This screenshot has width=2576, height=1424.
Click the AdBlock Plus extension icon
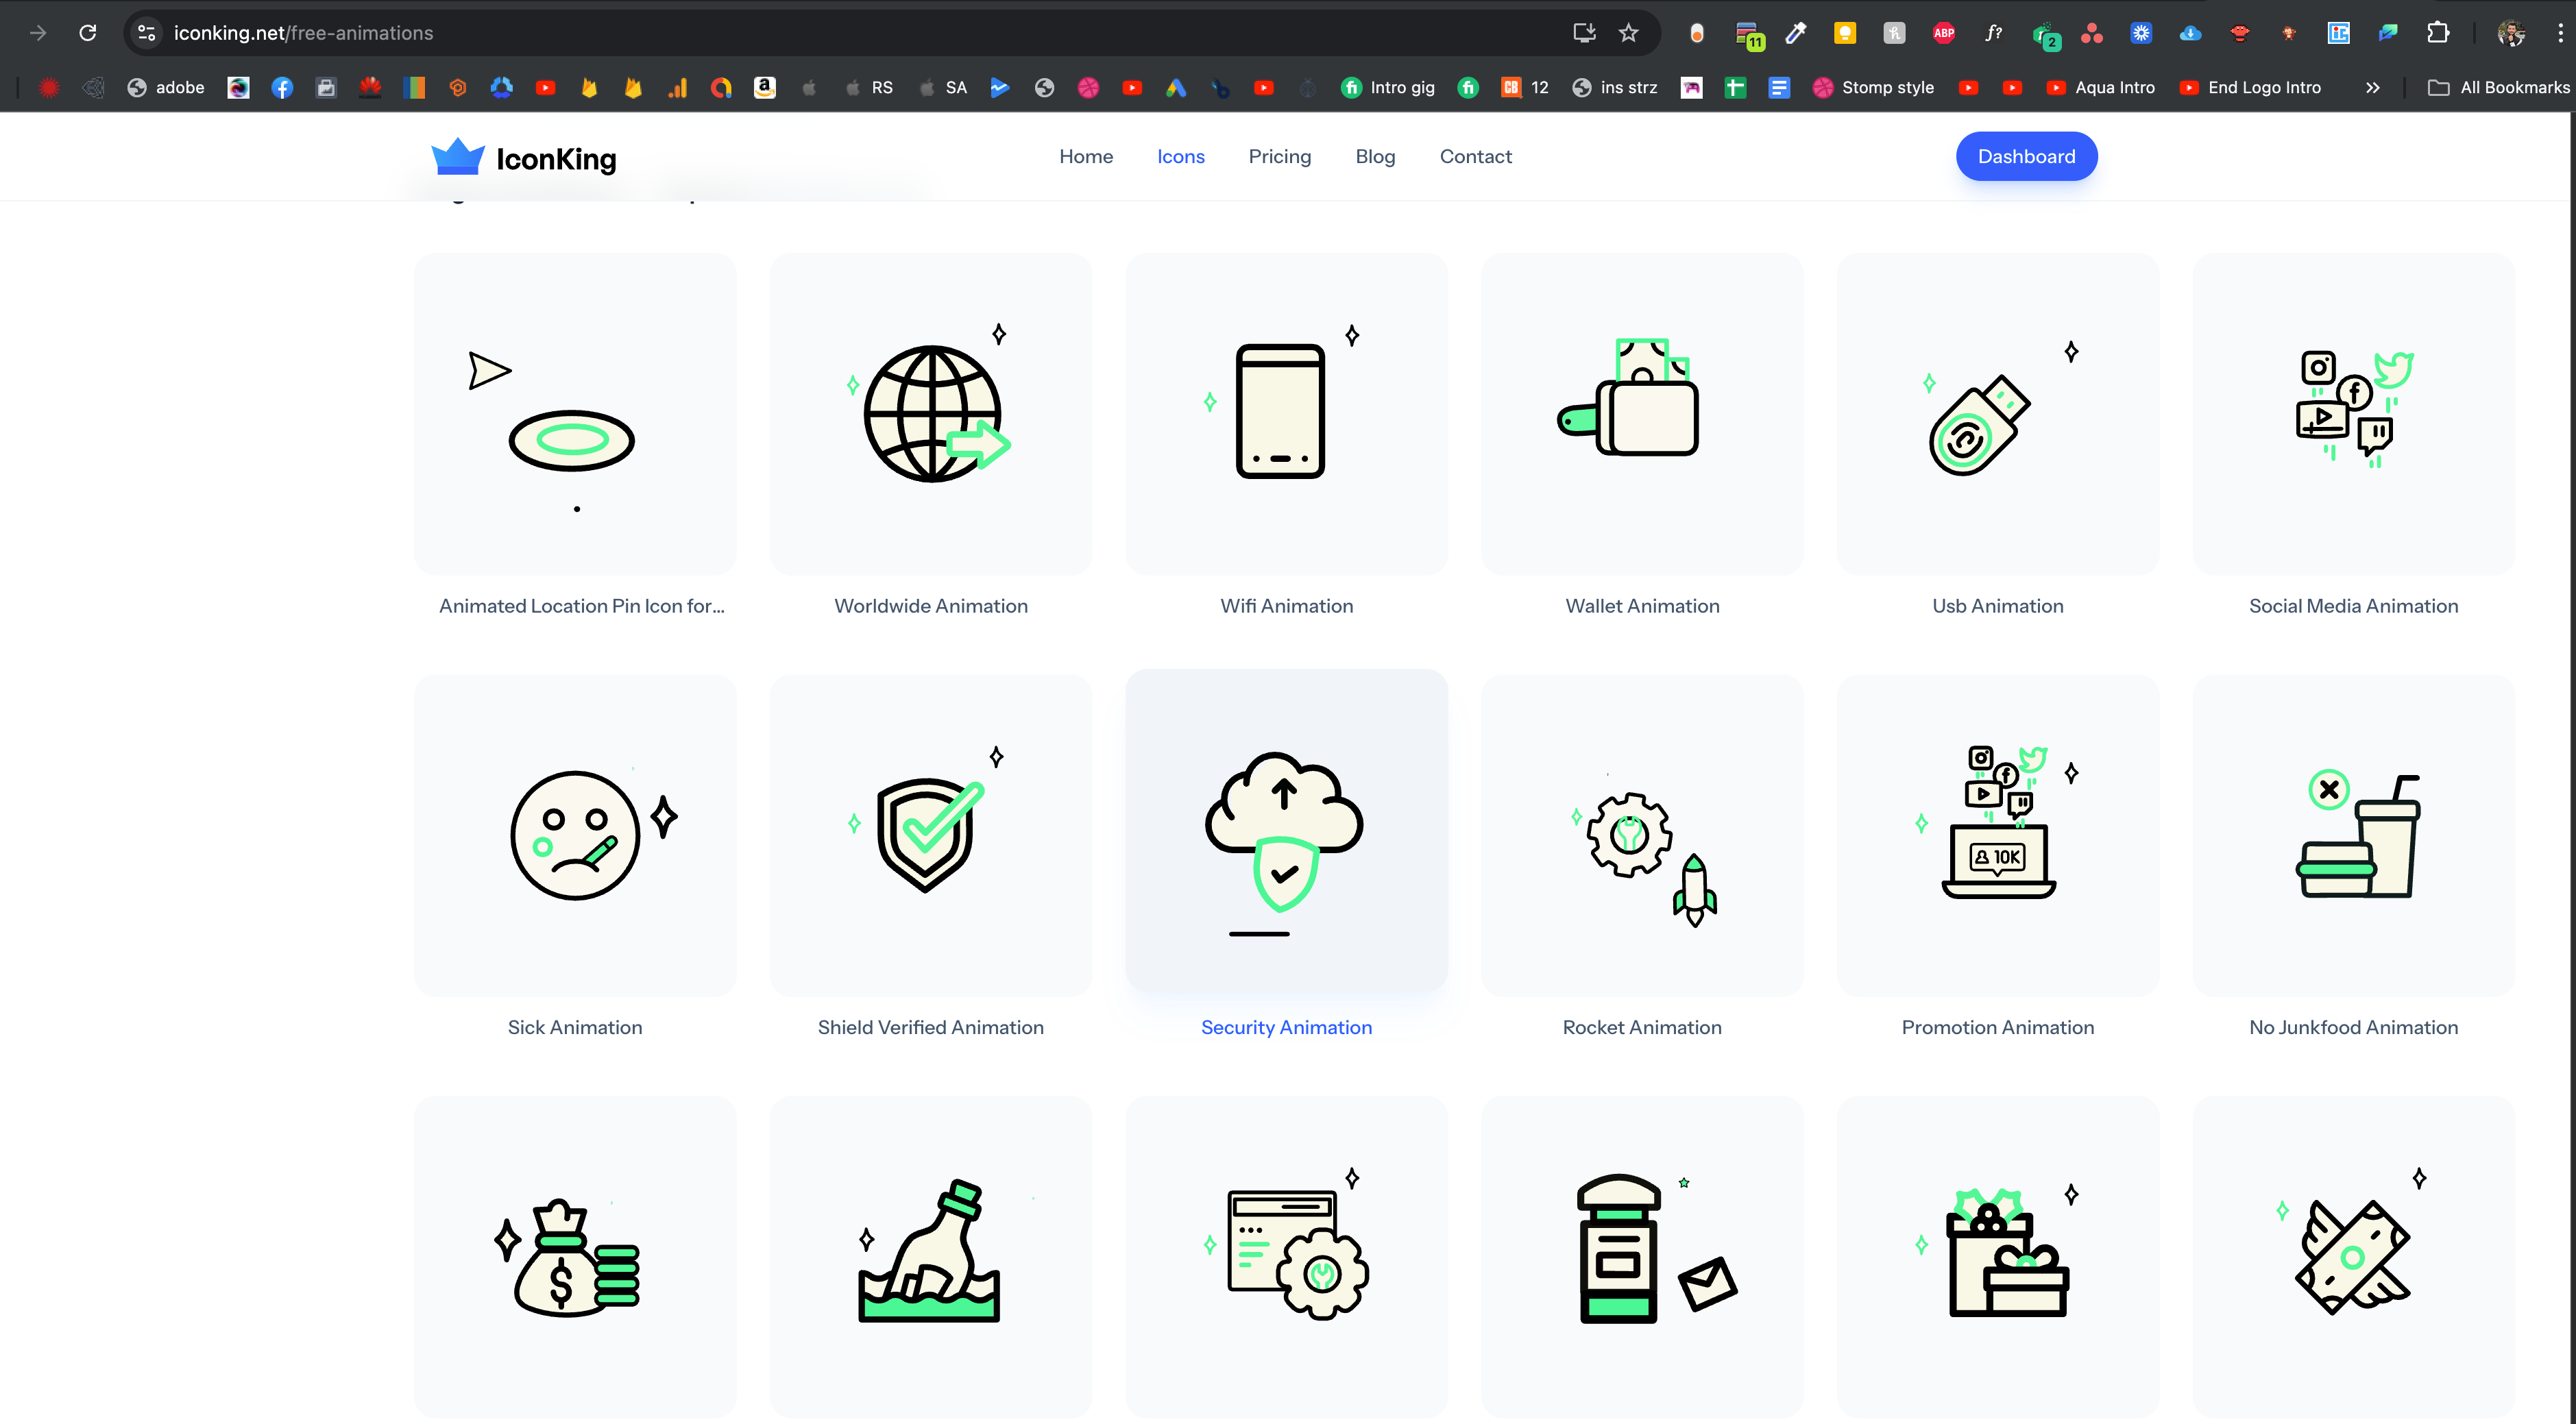coord(1943,32)
